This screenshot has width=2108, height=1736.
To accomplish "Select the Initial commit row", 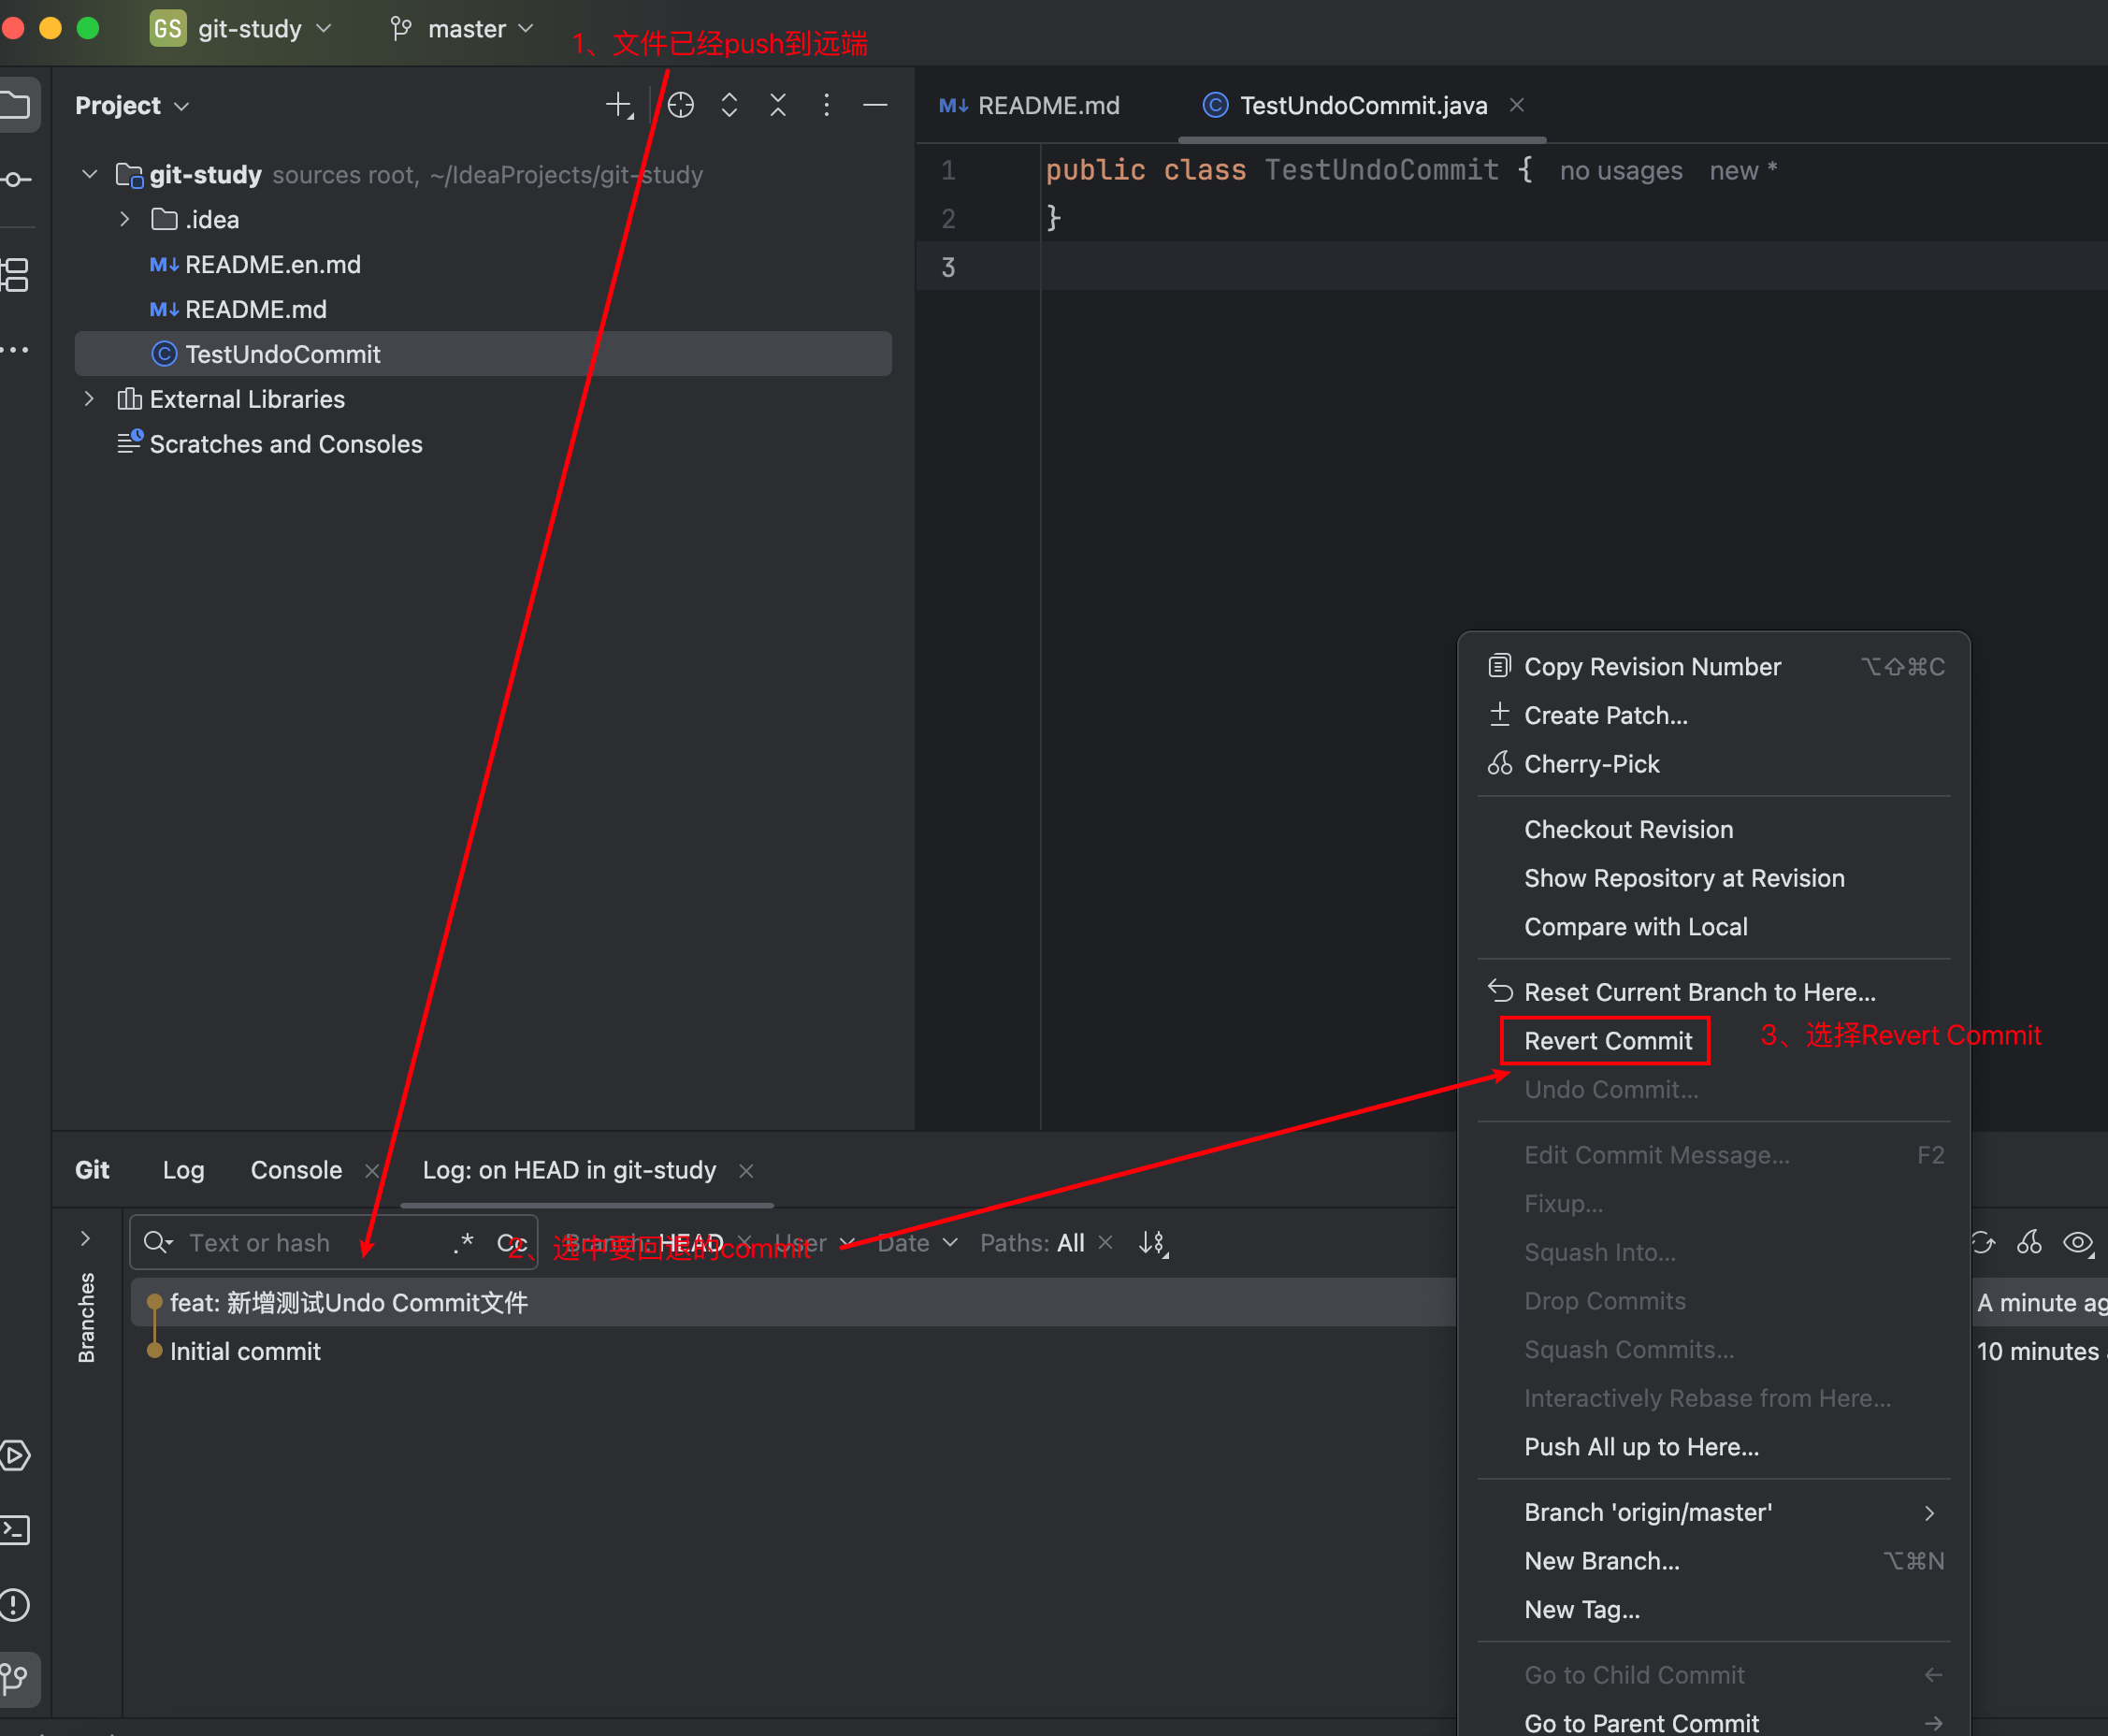I will tap(245, 1351).
